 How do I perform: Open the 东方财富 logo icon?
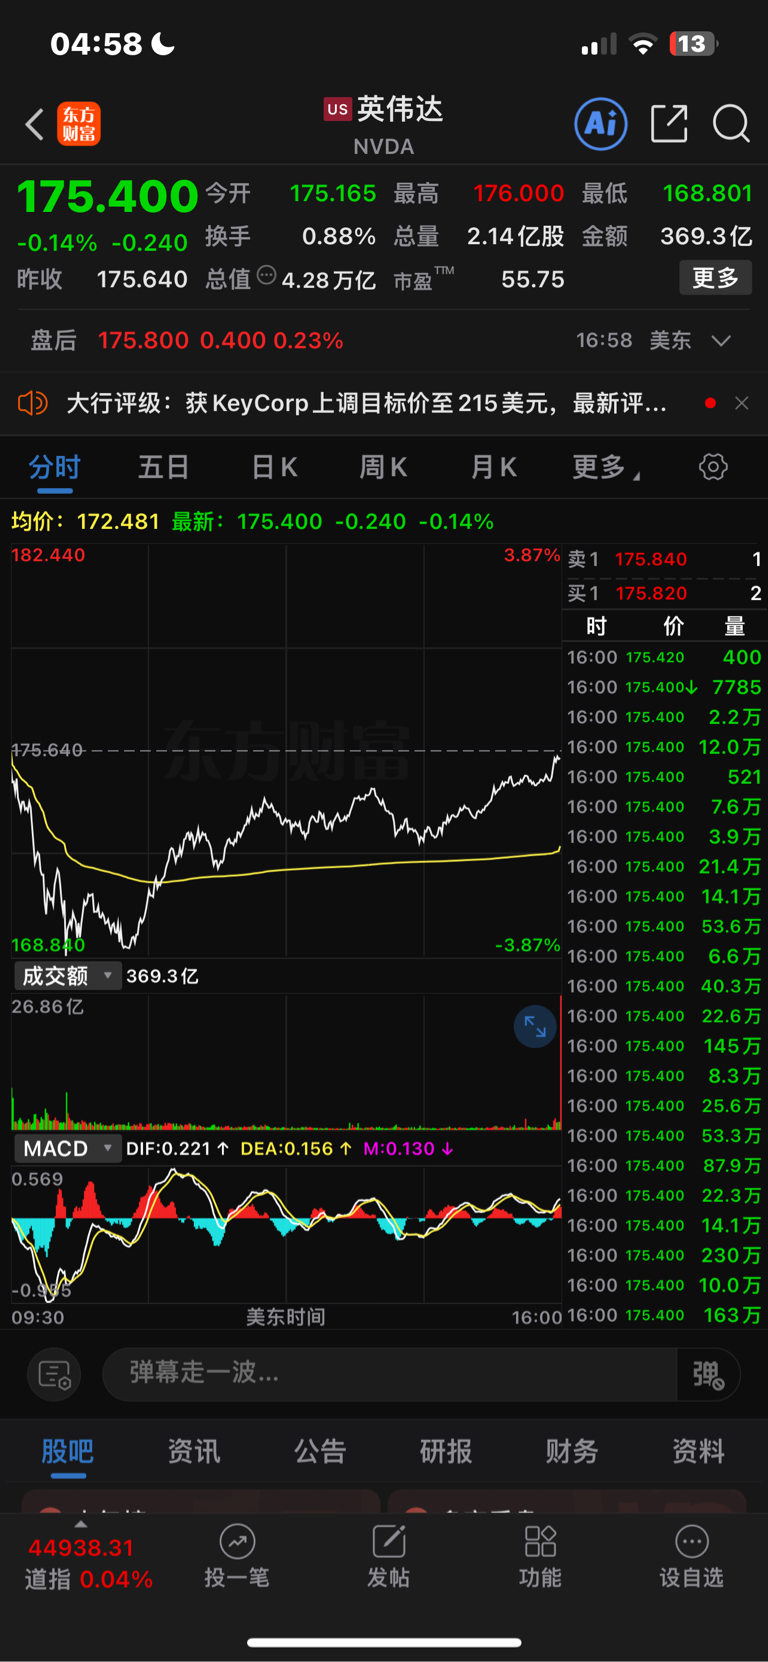(79, 124)
